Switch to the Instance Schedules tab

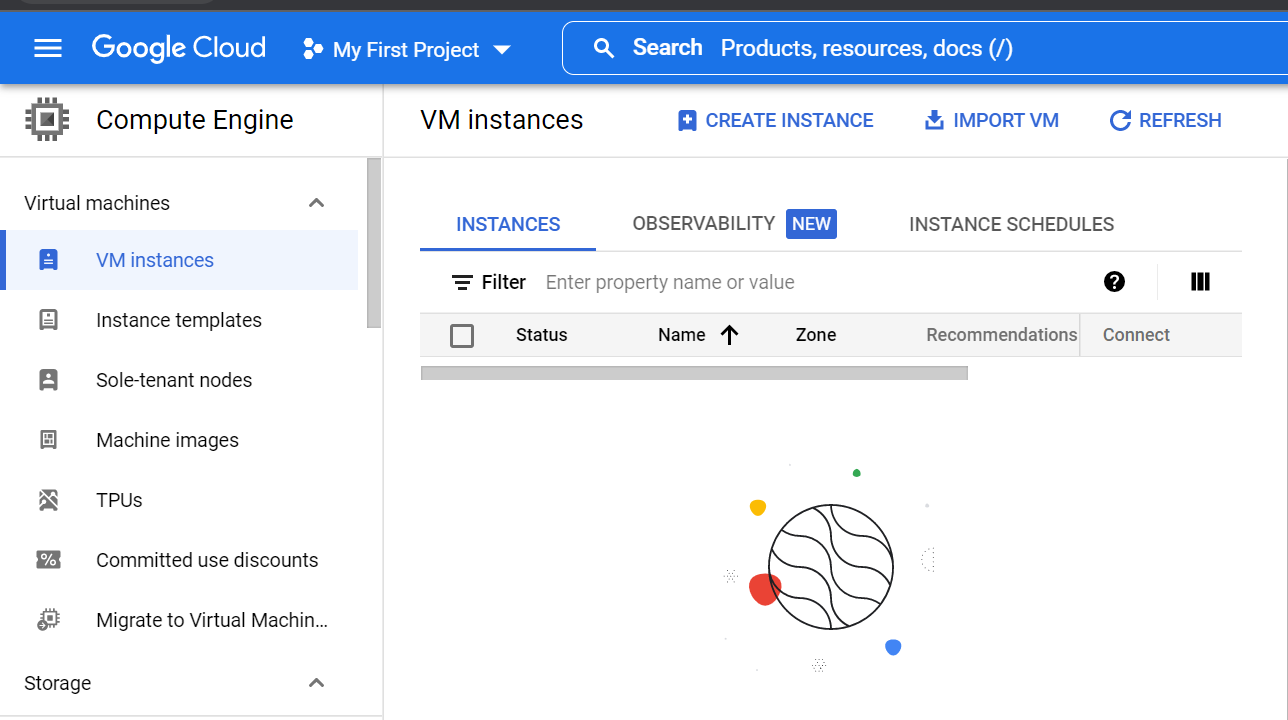click(1011, 225)
